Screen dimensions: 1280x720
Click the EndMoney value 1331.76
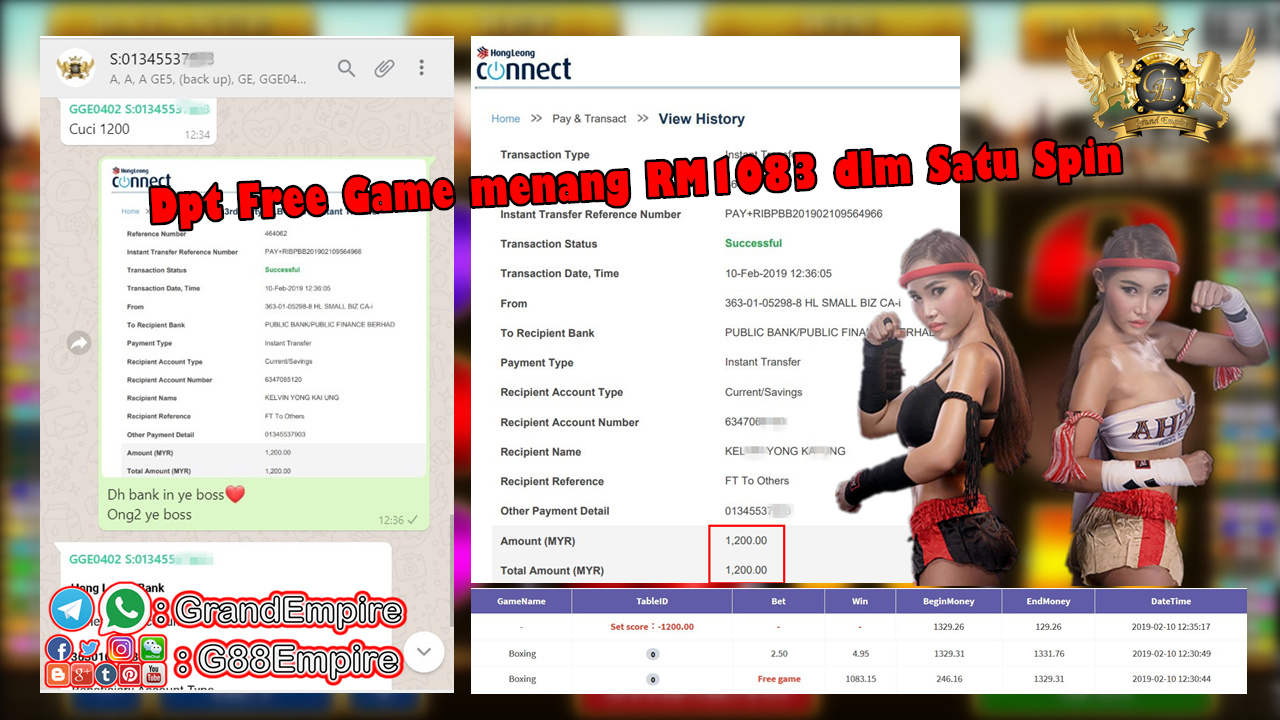[1048, 654]
